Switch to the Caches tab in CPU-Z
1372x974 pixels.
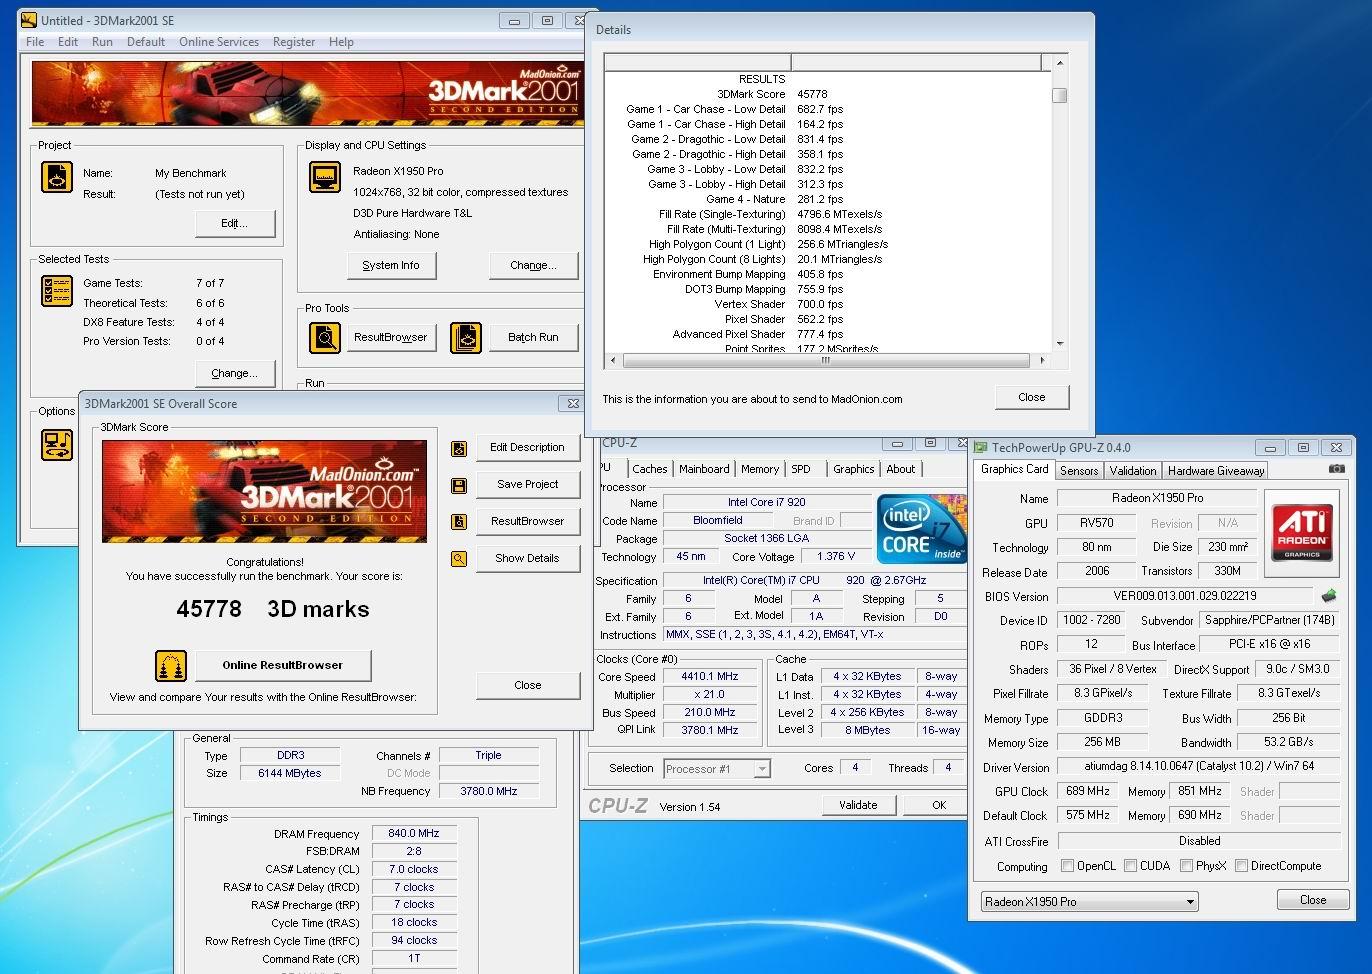click(650, 469)
